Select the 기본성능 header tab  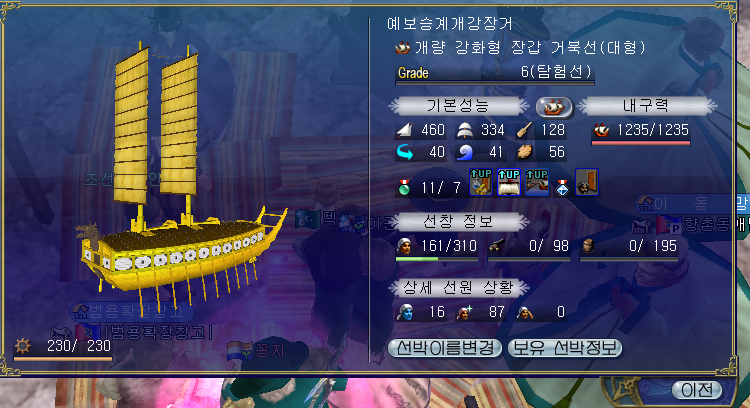pos(458,106)
